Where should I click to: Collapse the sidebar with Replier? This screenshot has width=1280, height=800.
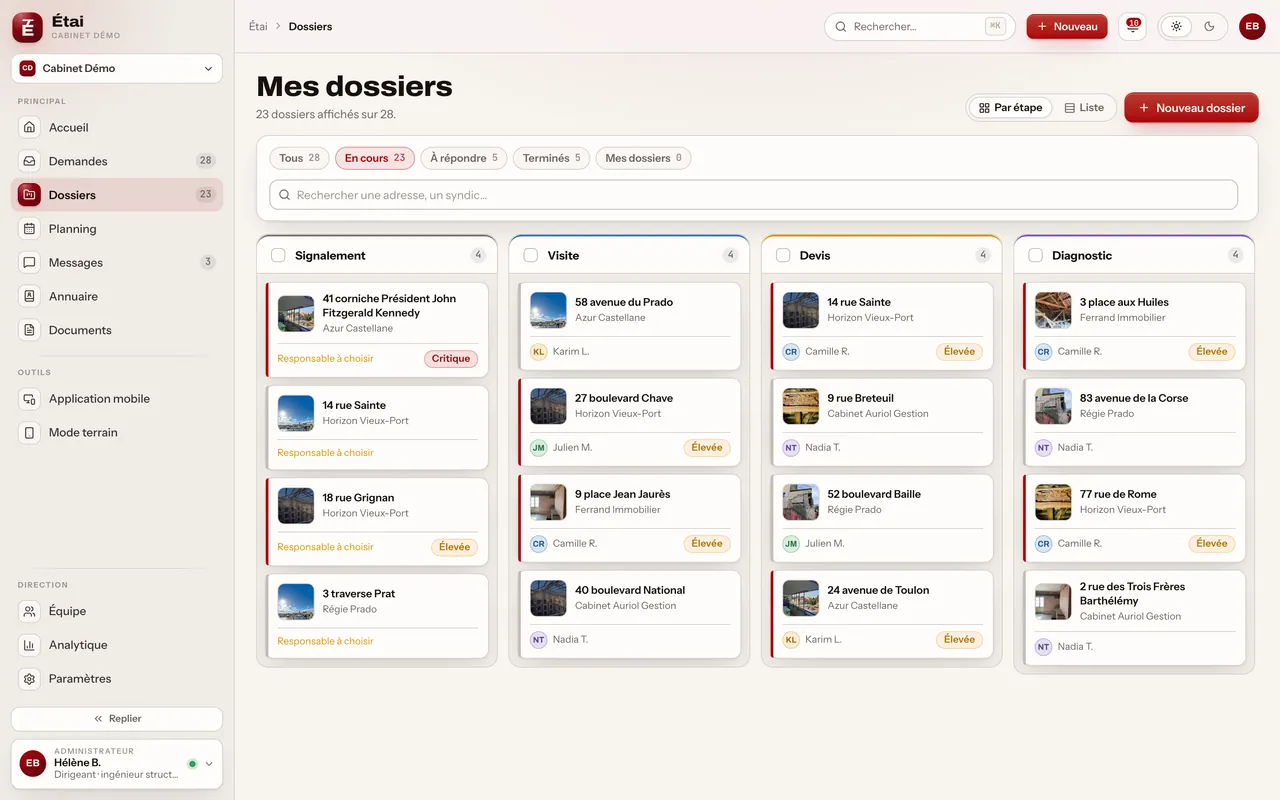click(x=117, y=719)
